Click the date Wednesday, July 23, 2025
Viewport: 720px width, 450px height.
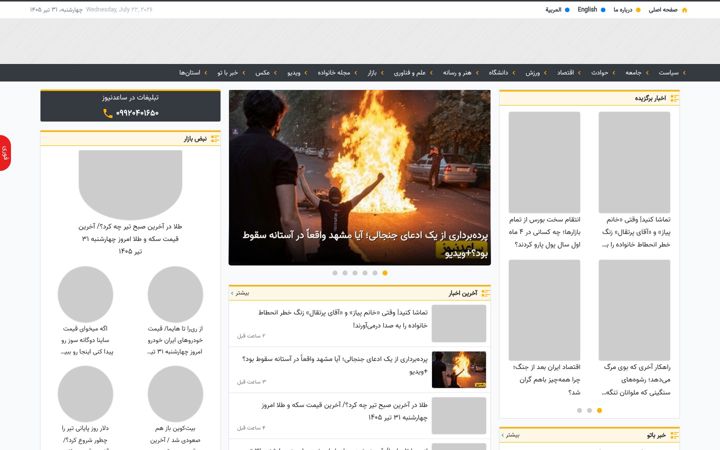(118, 10)
